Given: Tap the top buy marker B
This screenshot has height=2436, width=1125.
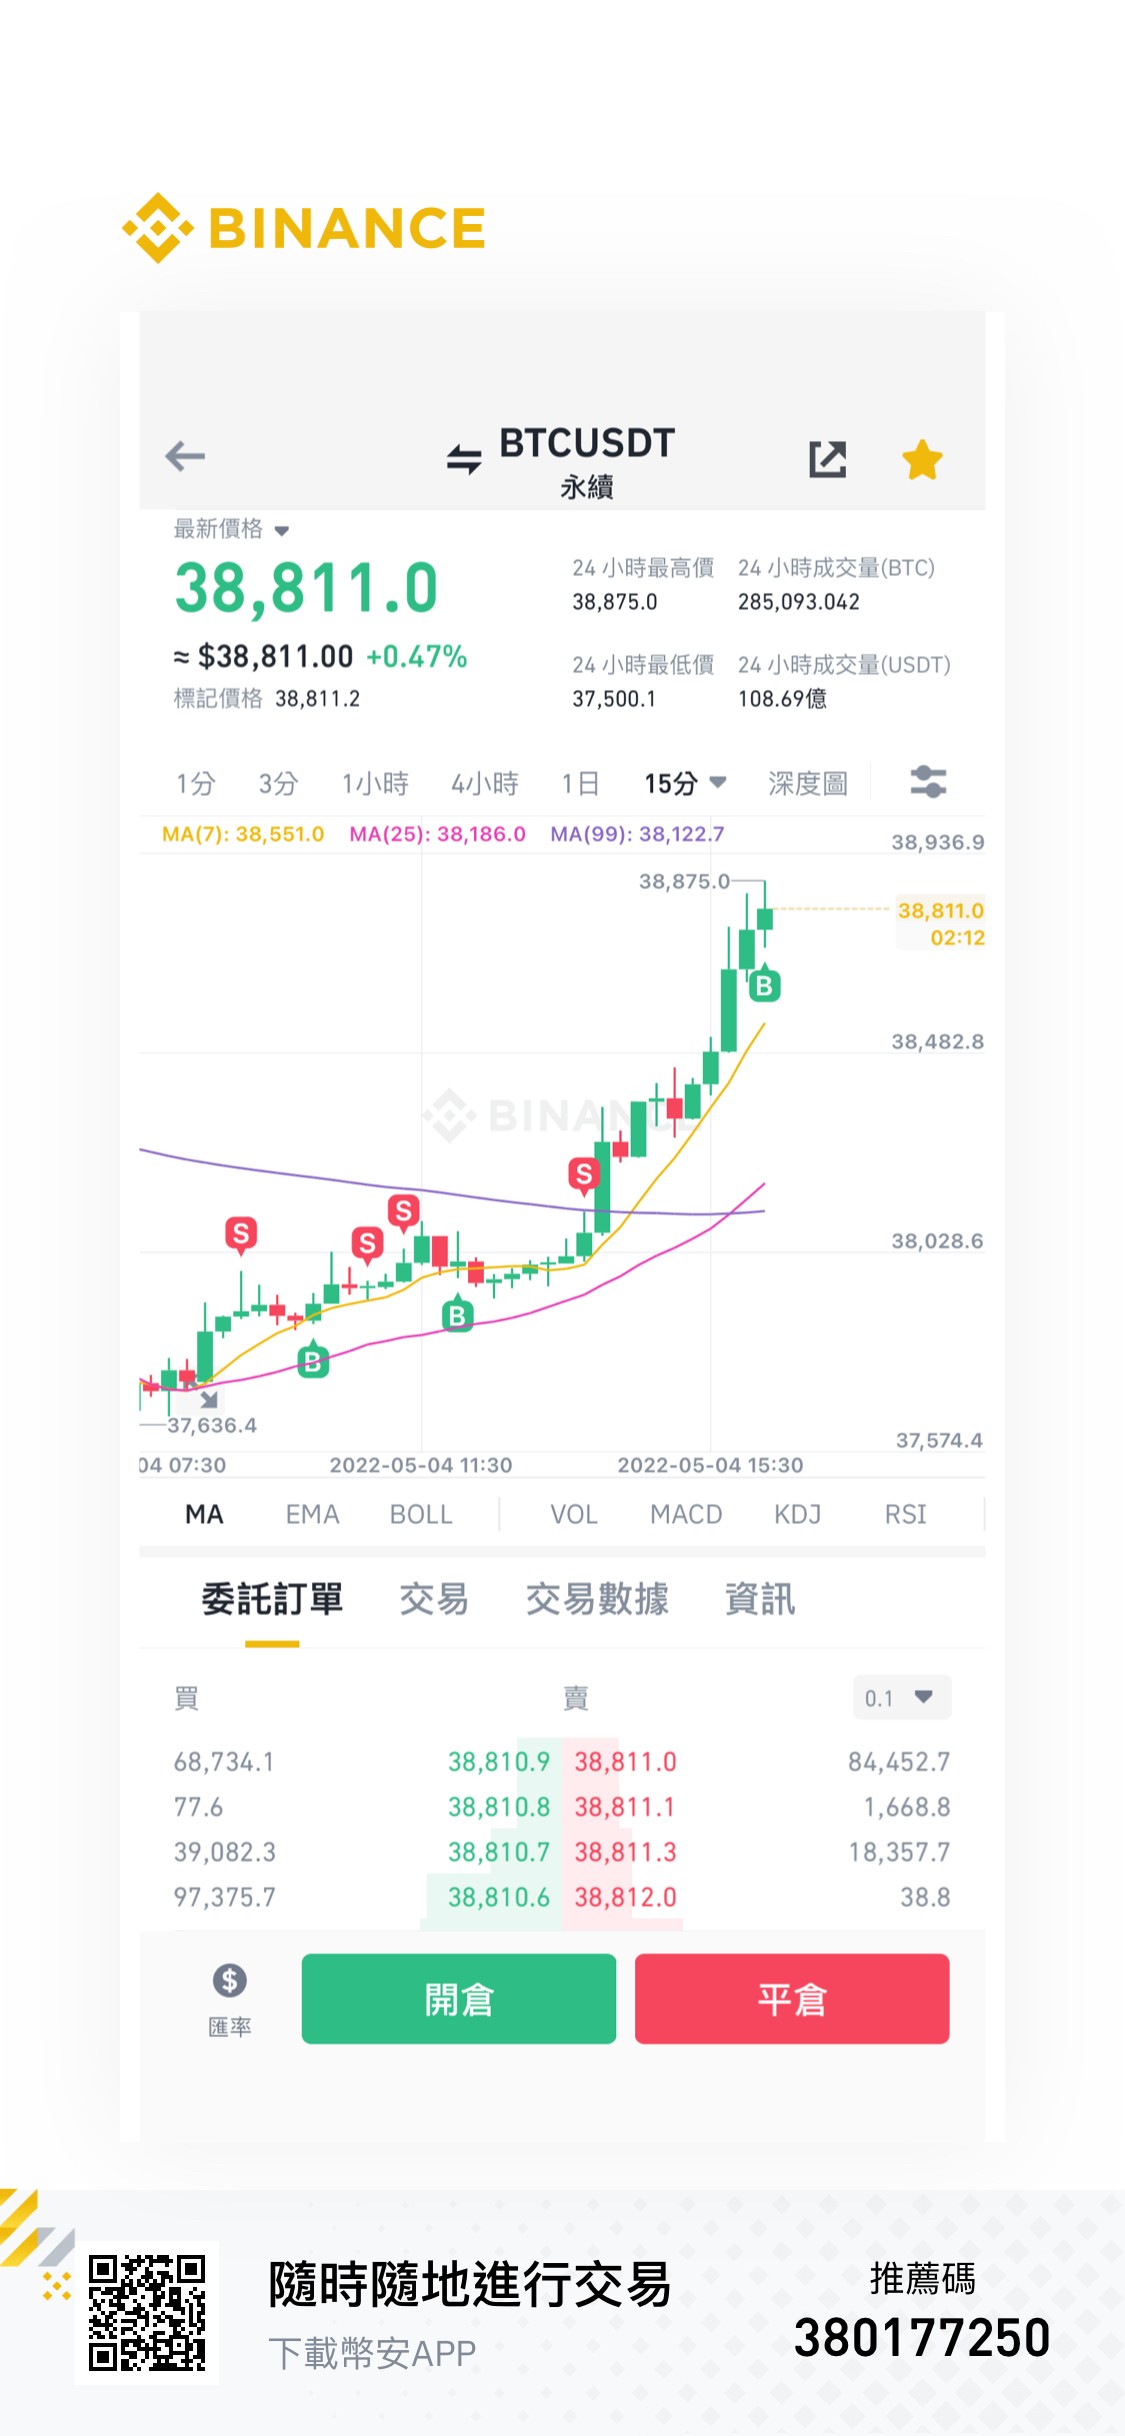Looking at the screenshot, I should tap(764, 986).
